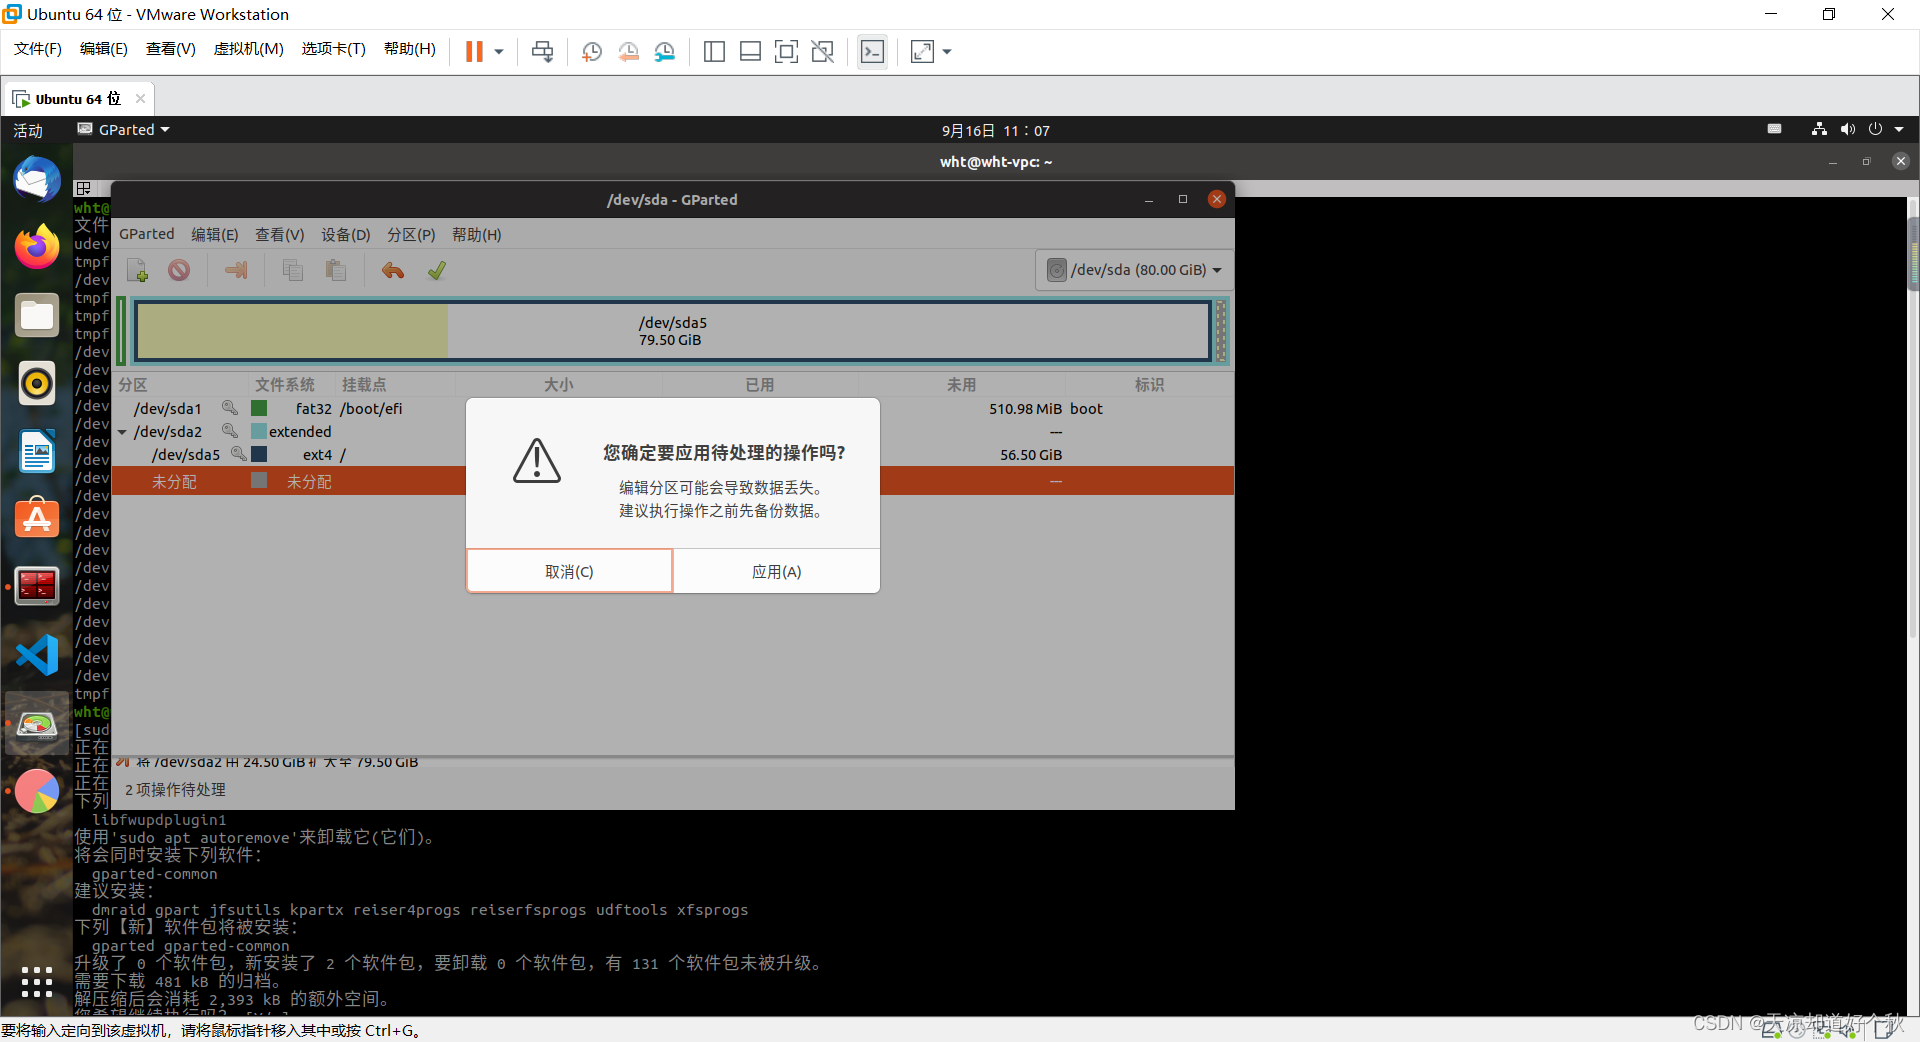Open the VMware 选项卡(T) menu
1920x1042 pixels.
pyautogui.click(x=334, y=49)
